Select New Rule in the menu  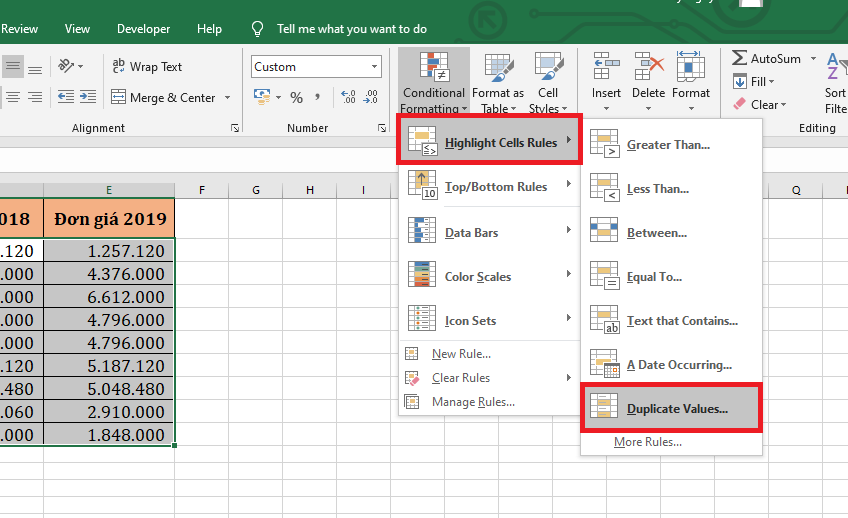(461, 354)
